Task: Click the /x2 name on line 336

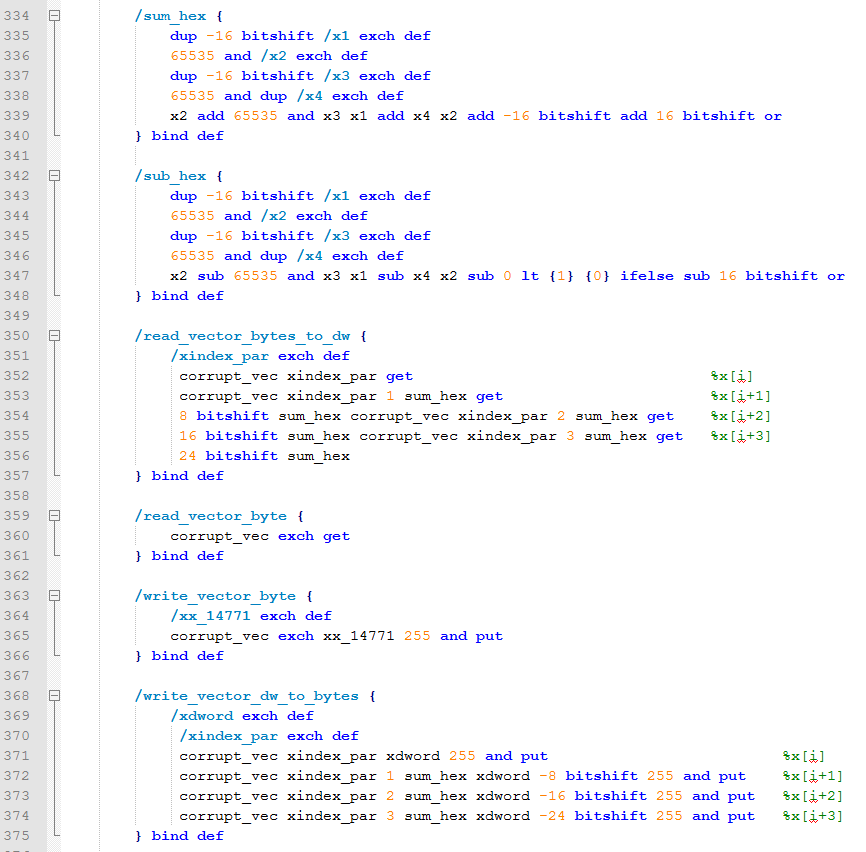Action: pos(273,56)
